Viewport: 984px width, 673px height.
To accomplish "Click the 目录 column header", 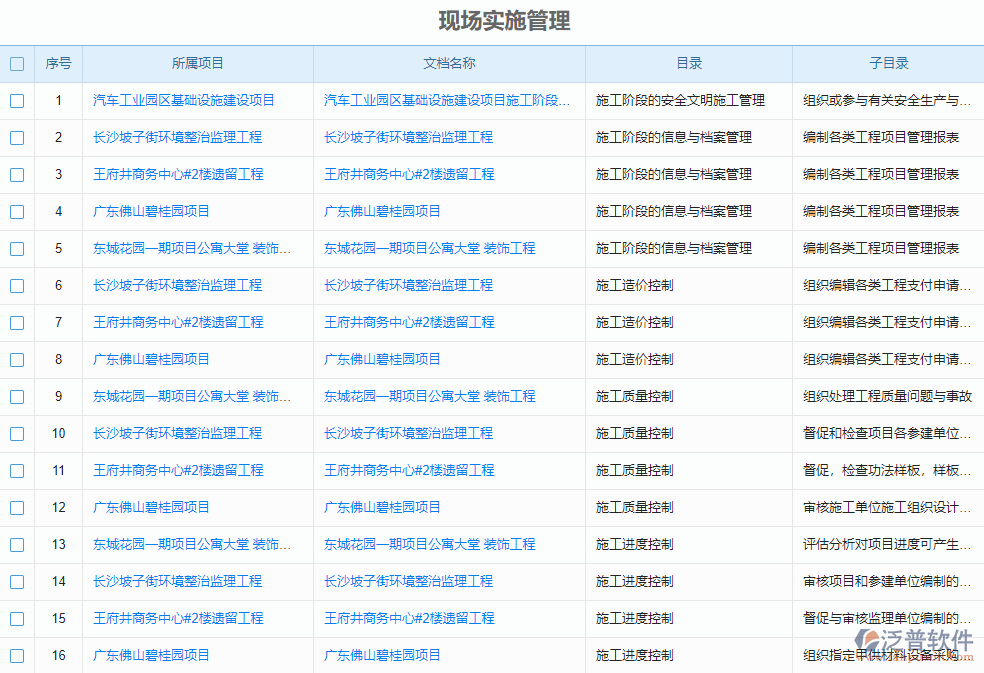I will pyautogui.click(x=688, y=63).
